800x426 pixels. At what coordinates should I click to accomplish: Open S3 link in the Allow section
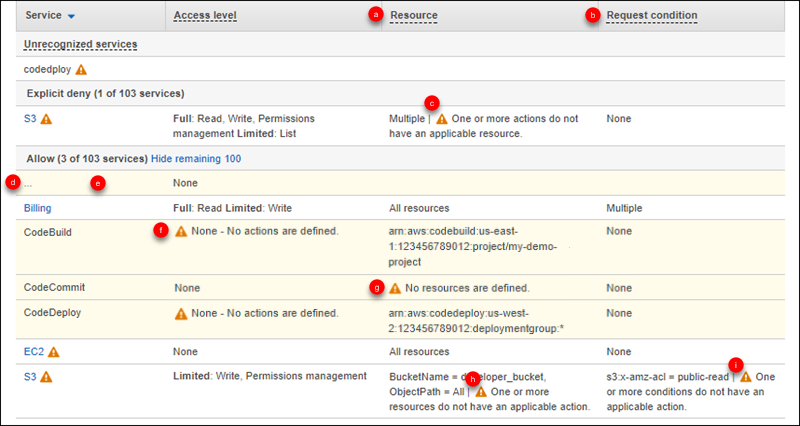click(30, 377)
